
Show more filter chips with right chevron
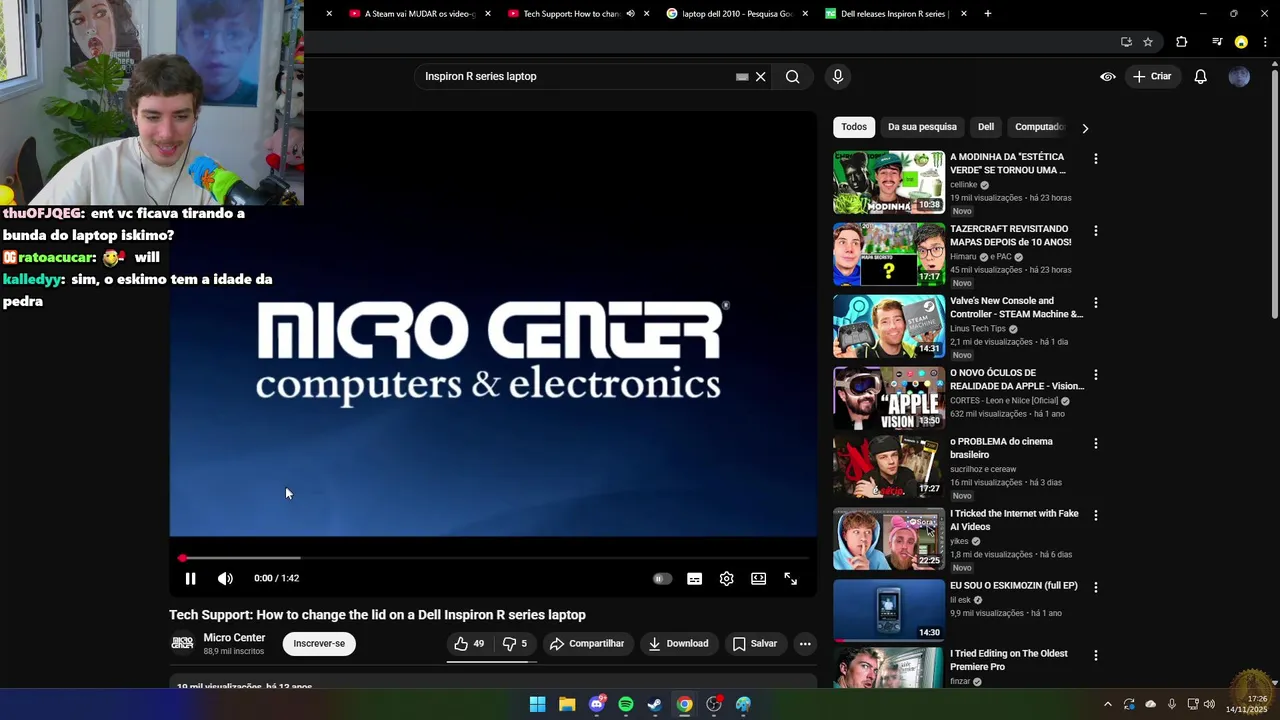coord(1085,128)
